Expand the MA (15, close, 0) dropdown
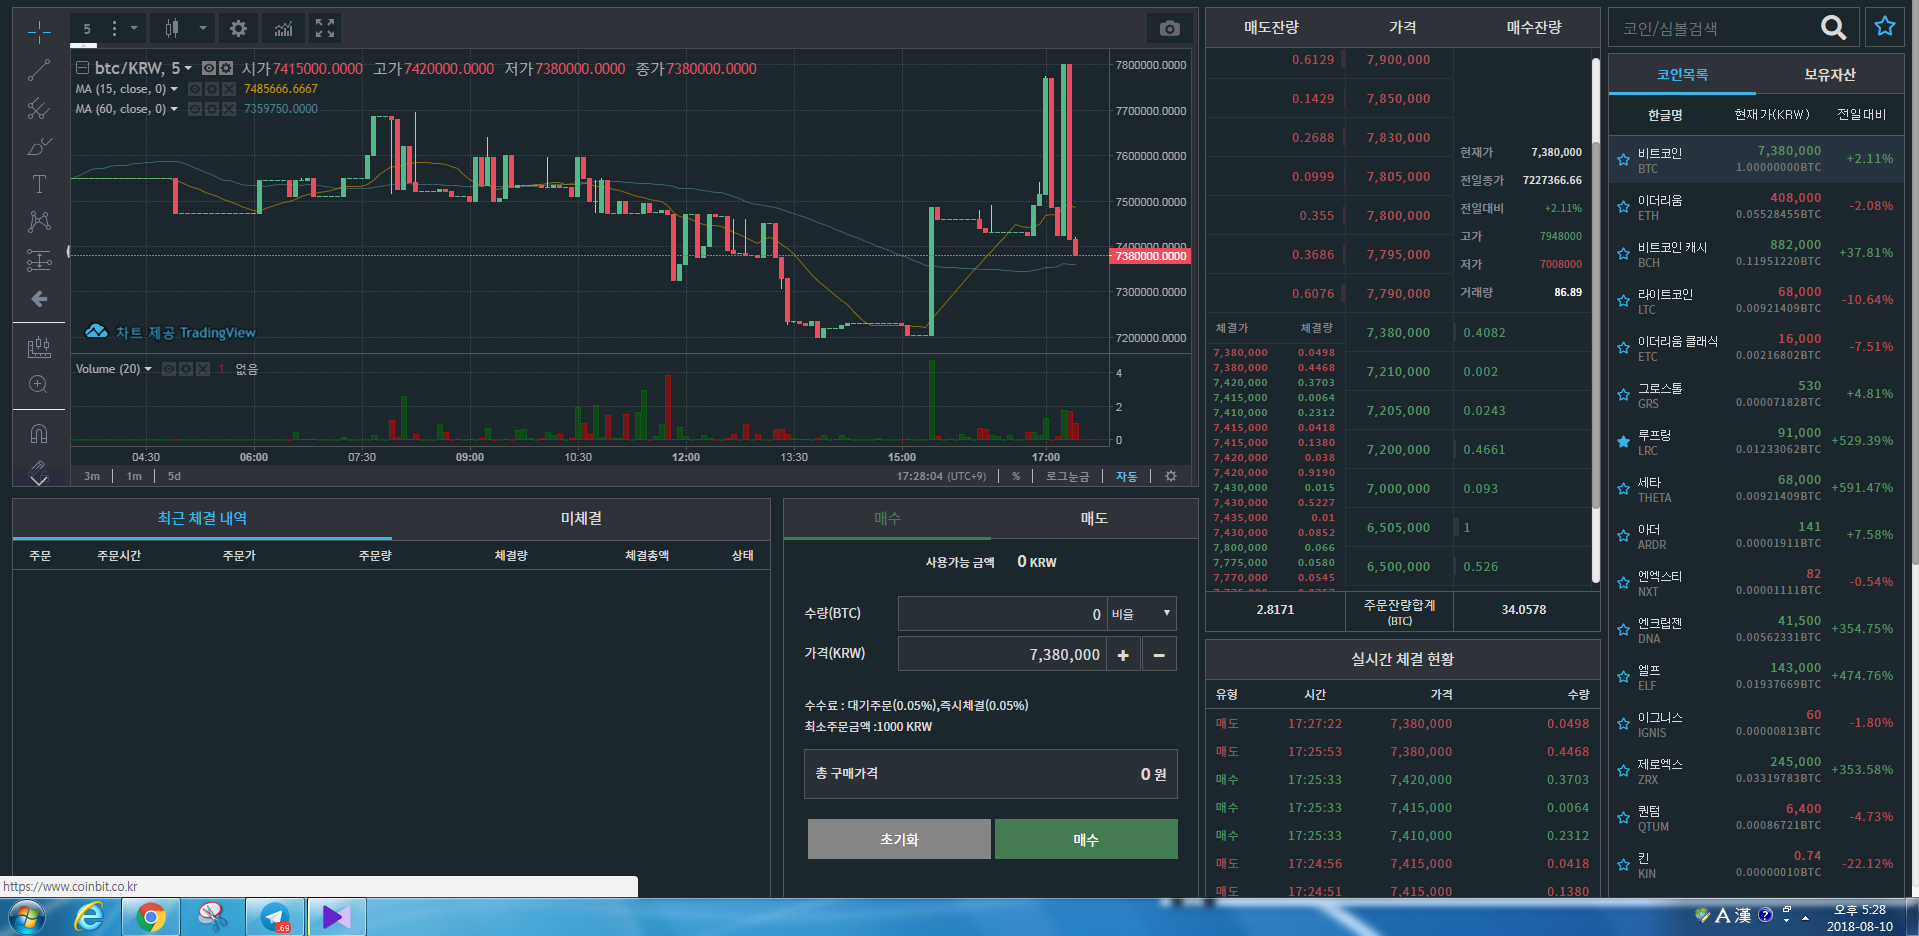This screenshot has width=1919, height=936. (174, 89)
